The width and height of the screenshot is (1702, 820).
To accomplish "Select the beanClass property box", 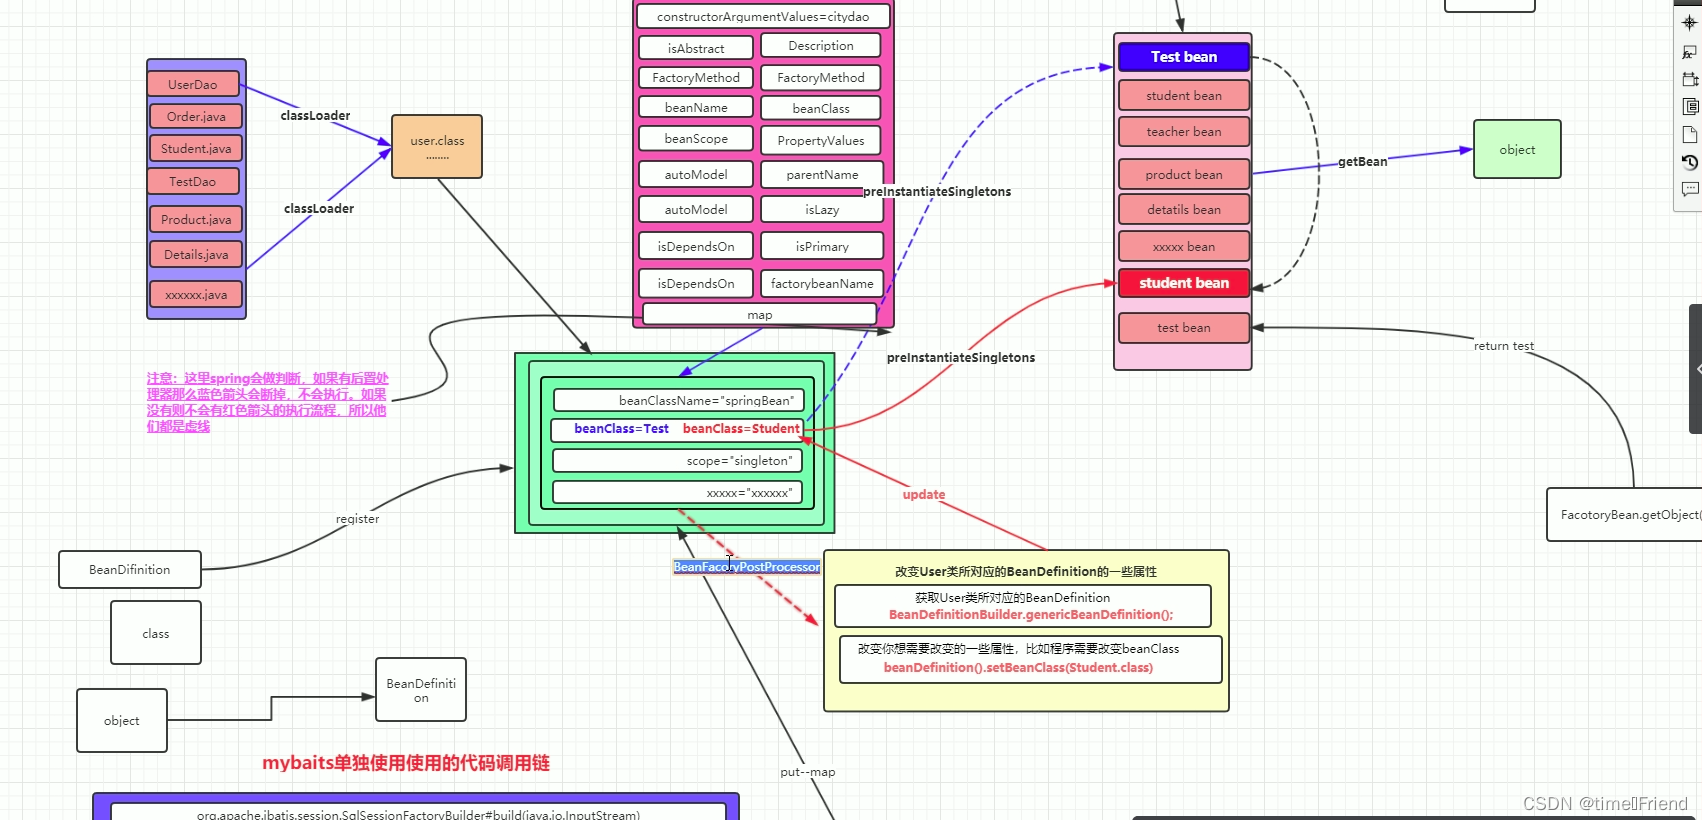I will click(821, 109).
